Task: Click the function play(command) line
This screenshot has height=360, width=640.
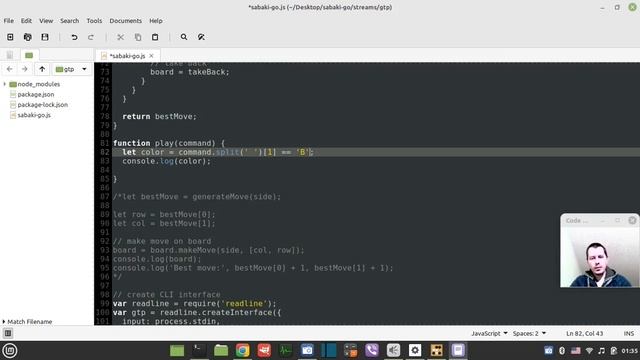Action: (x=169, y=143)
